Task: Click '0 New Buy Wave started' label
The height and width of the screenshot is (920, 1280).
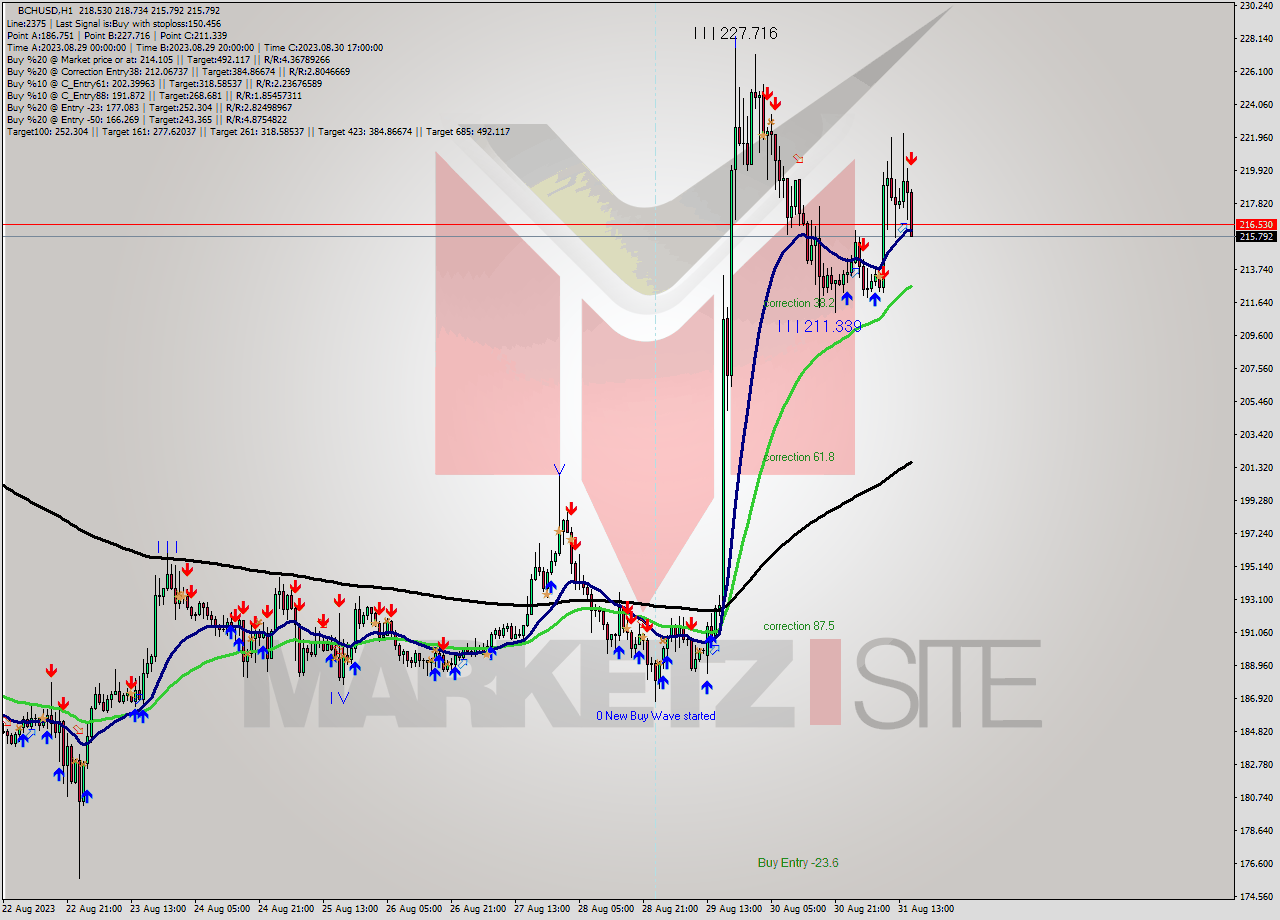Action: [x=656, y=716]
